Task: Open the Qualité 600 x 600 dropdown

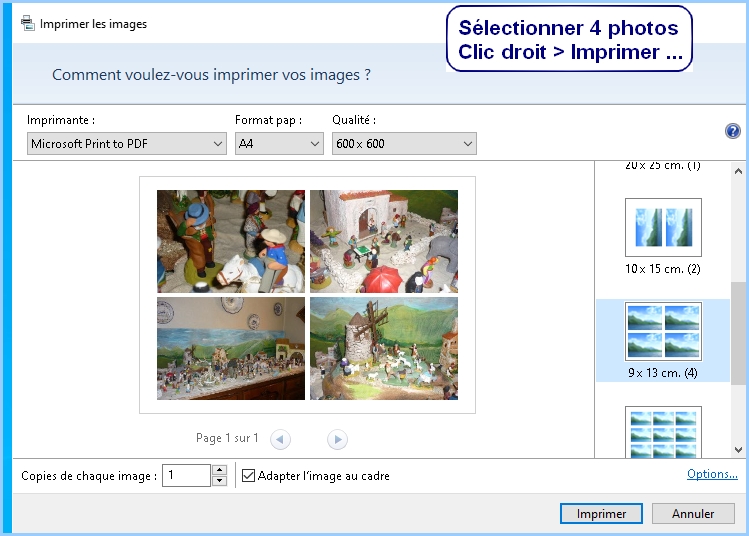Action: pyautogui.click(x=404, y=143)
